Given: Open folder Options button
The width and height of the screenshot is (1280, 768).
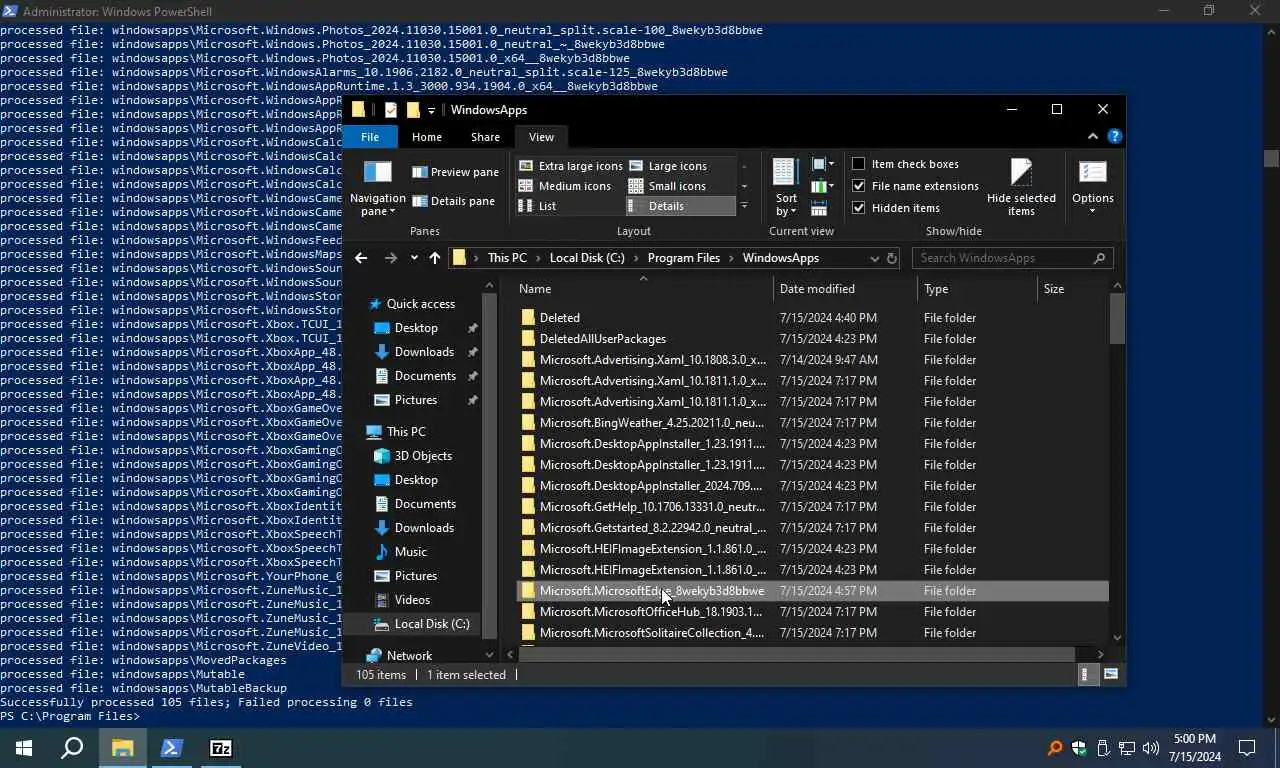Looking at the screenshot, I should click(x=1092, y=188).
